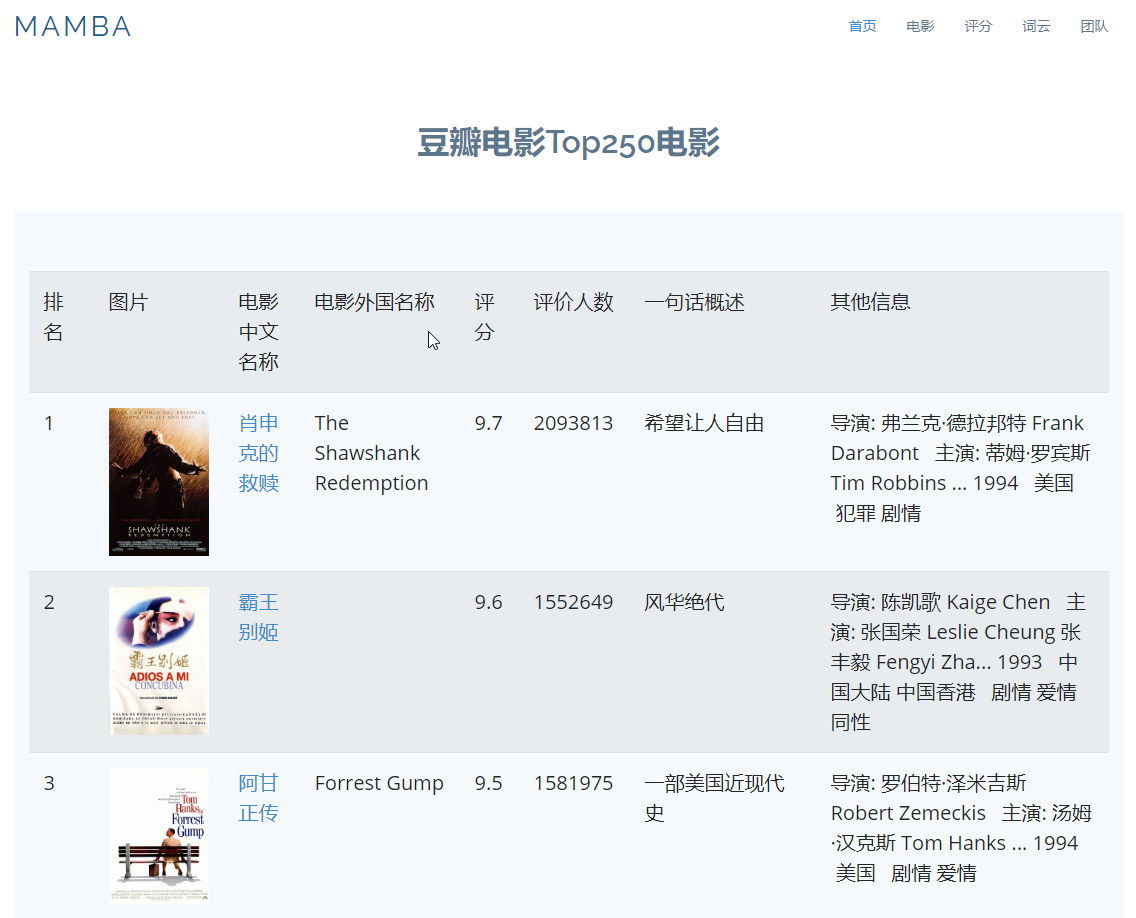Open the 首页 nav item
The height and width of the screenshot is (918, 1136).
(x=862, y=26)
